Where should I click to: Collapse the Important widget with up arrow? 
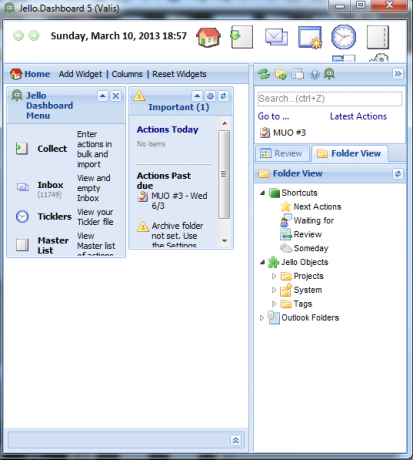pyautogui.click(x=197, y=96)
